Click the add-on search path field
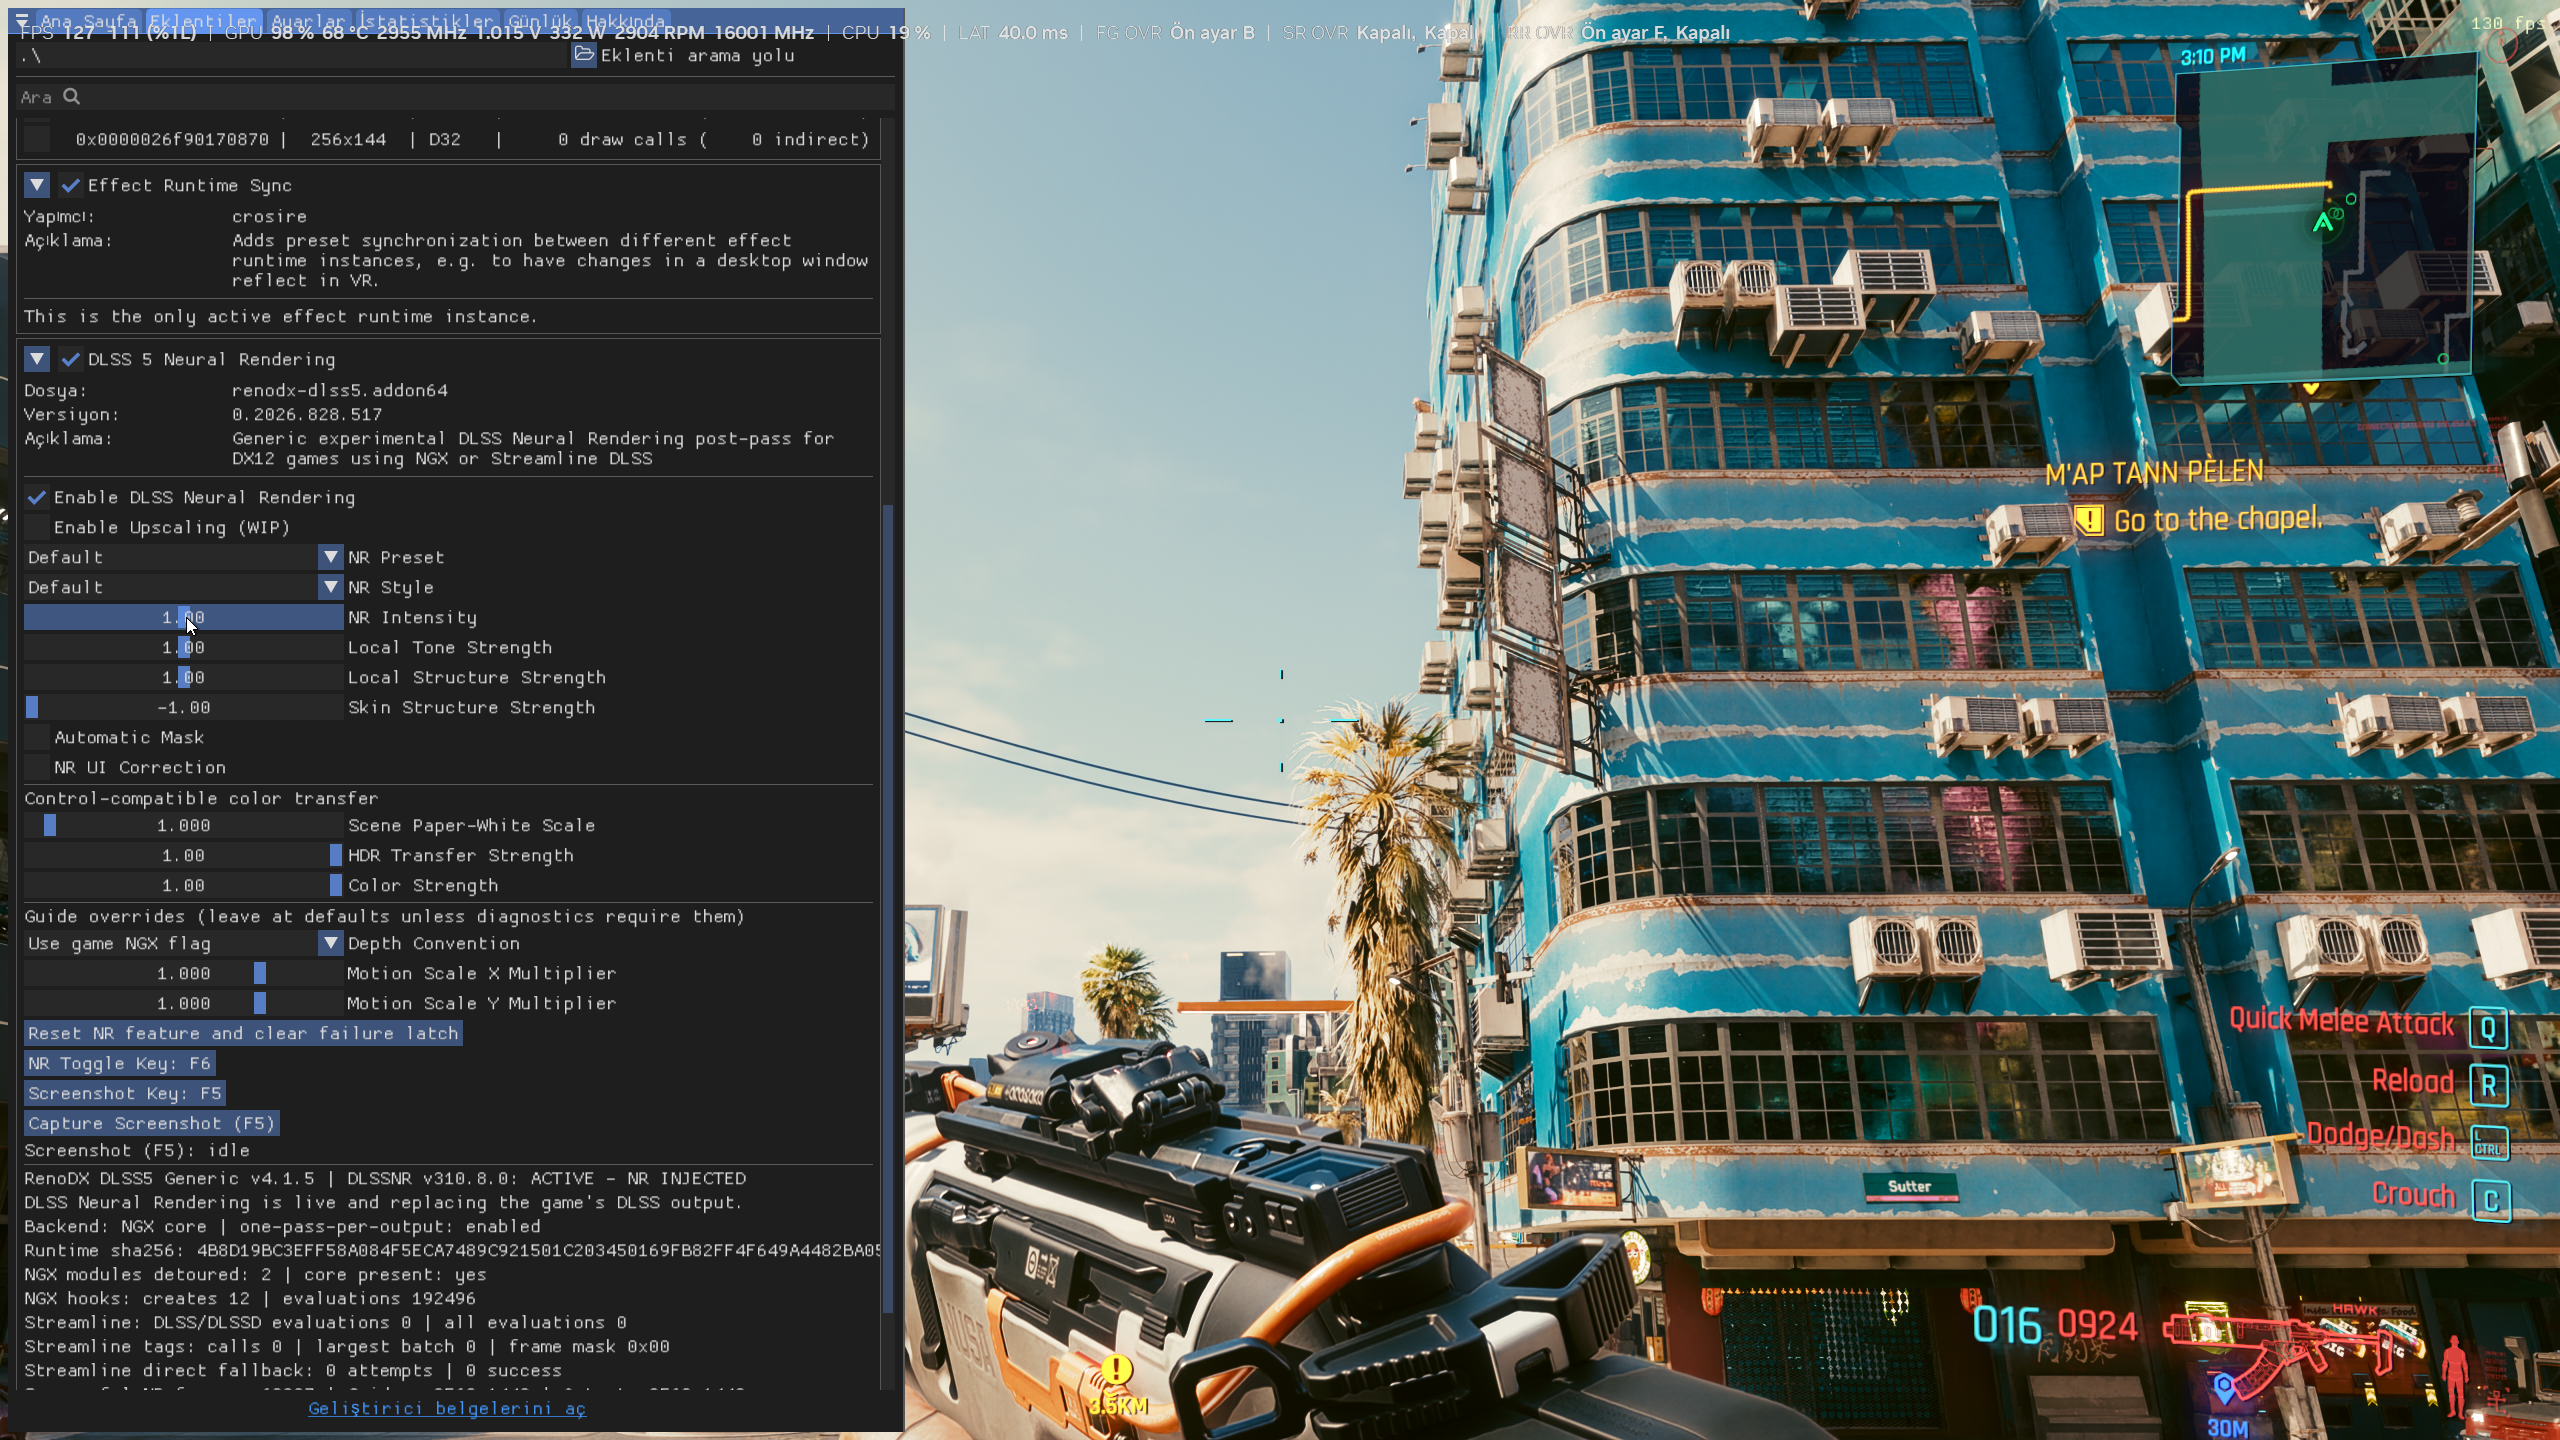Viewport: 2560px width, 1440px height. coord(292,56)
